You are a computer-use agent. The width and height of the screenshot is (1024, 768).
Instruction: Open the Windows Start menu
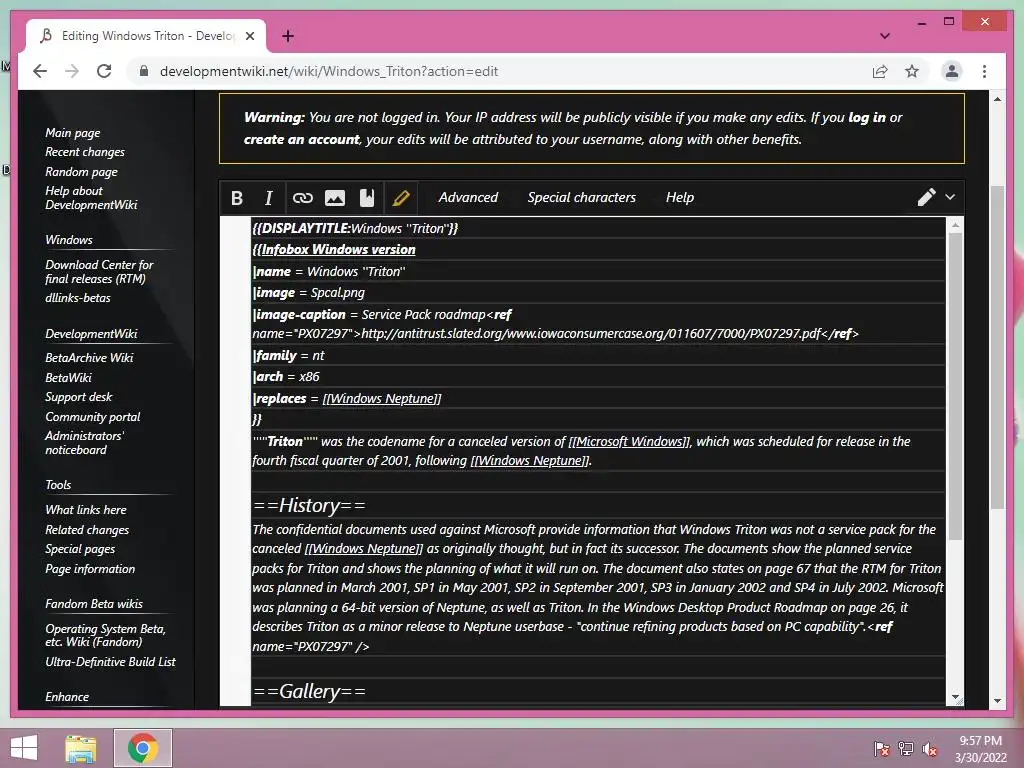click(x=24, y=748)
